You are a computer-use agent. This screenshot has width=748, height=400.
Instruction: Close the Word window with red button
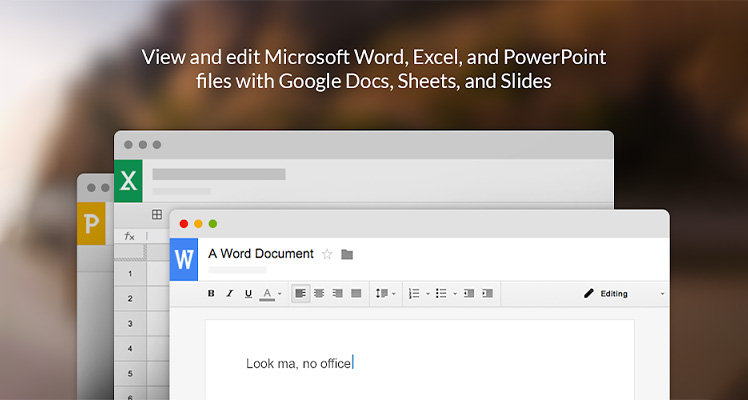(x=184, y=224)
